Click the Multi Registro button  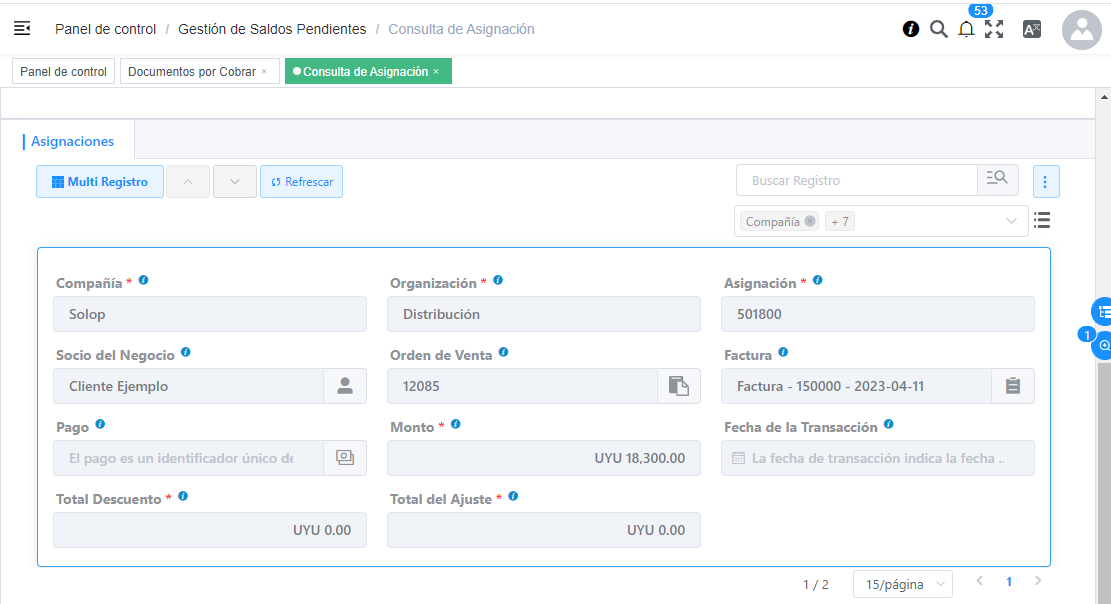[100, 182]
